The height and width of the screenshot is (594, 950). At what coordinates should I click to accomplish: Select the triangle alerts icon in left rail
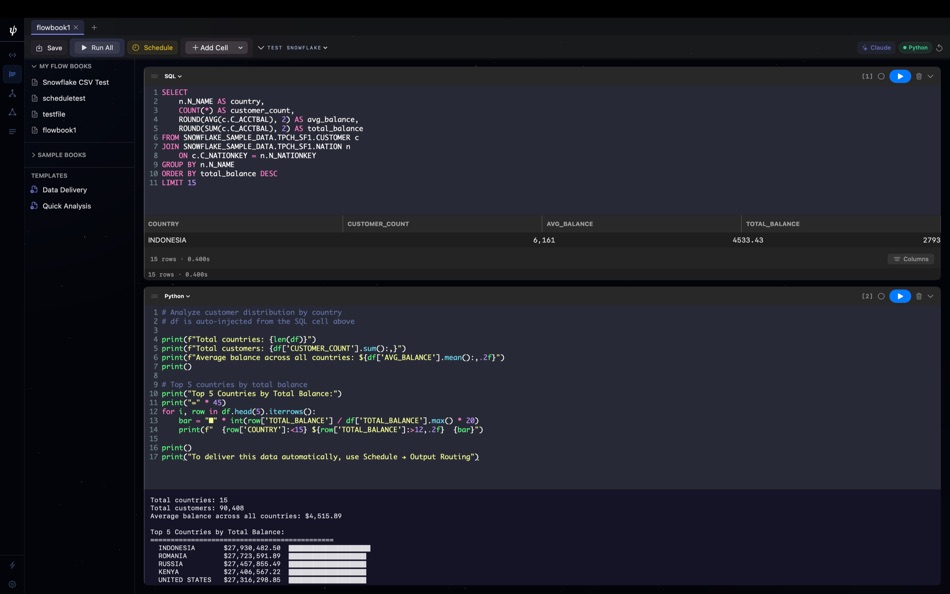[x=12, y=112]
